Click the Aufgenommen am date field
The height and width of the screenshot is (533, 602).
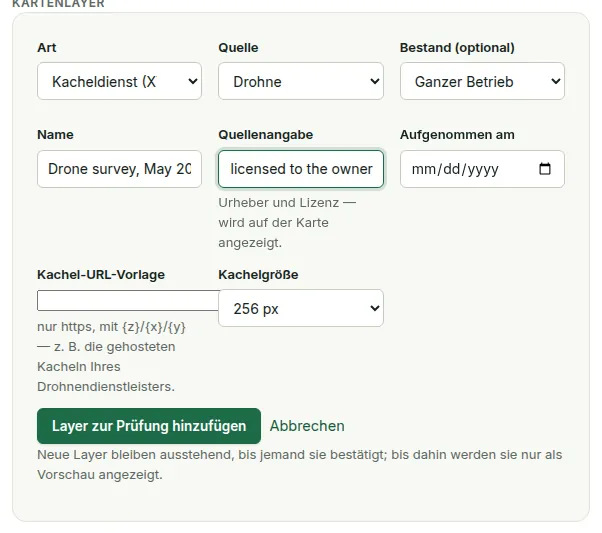482,169
